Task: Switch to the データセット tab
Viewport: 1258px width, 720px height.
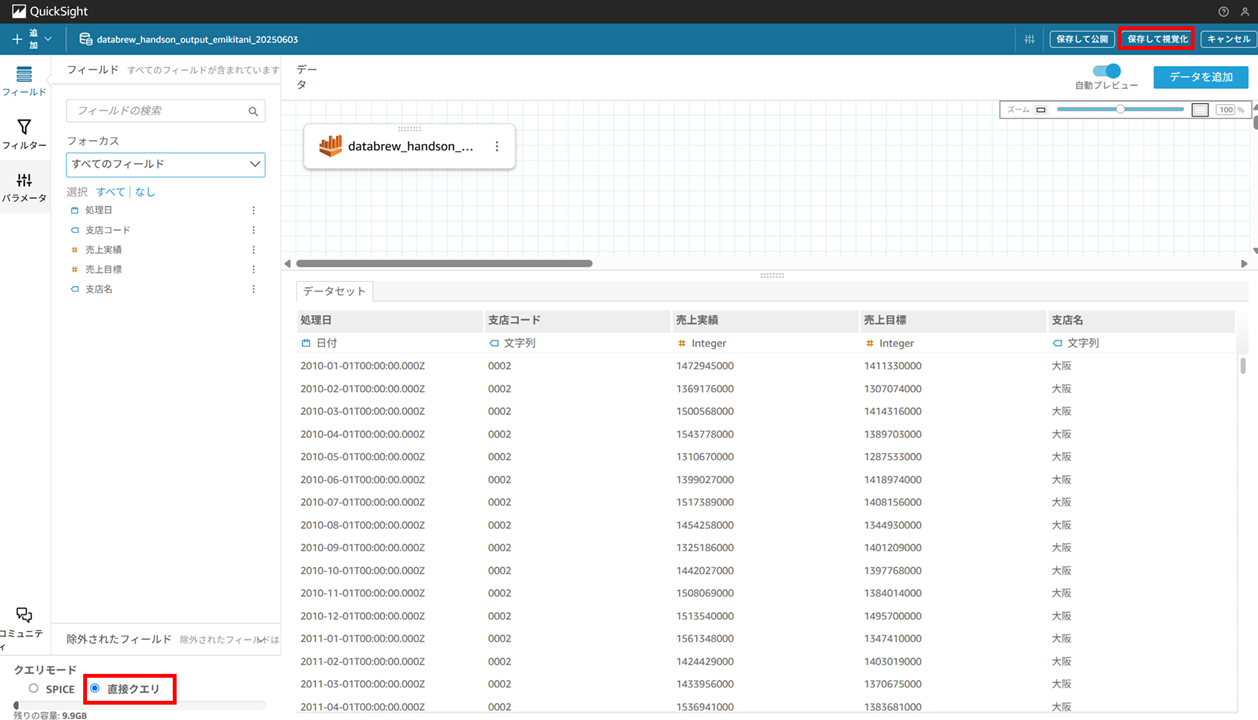Action: click(334, 291)
